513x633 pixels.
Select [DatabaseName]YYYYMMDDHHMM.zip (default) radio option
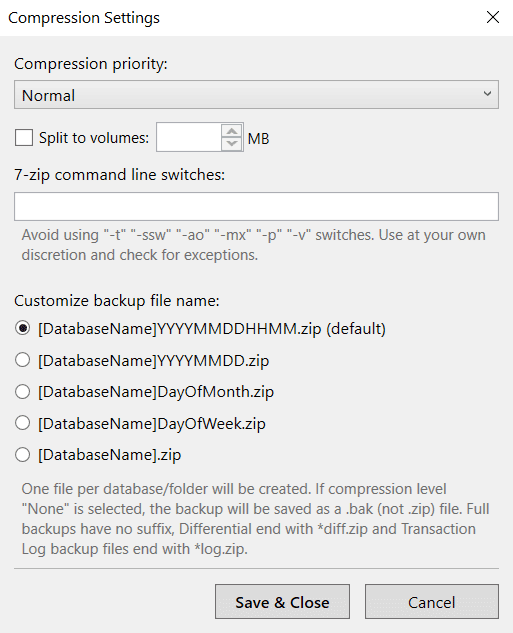pyautogui.click(x=23, y=328)
